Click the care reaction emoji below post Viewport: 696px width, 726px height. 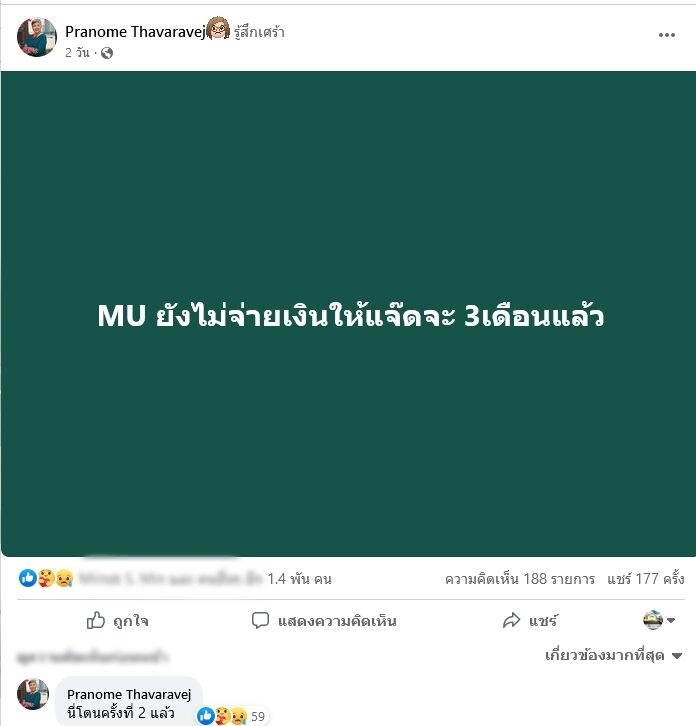[x=45, y=578]
